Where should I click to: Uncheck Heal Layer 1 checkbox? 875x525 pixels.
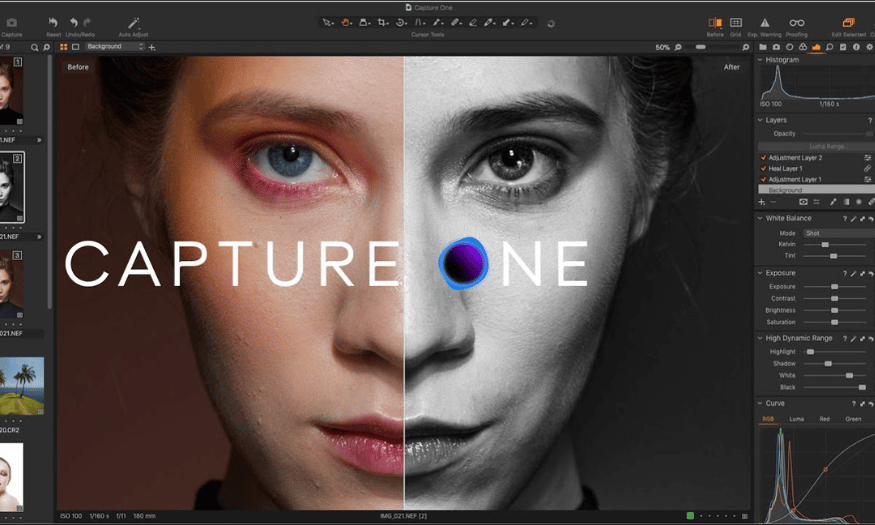763,168
